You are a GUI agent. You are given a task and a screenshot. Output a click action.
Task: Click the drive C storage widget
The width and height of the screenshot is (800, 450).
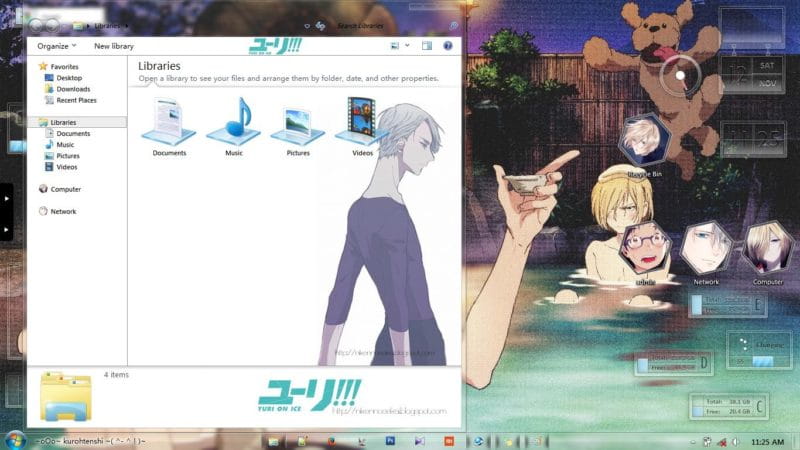click(729, 406)
